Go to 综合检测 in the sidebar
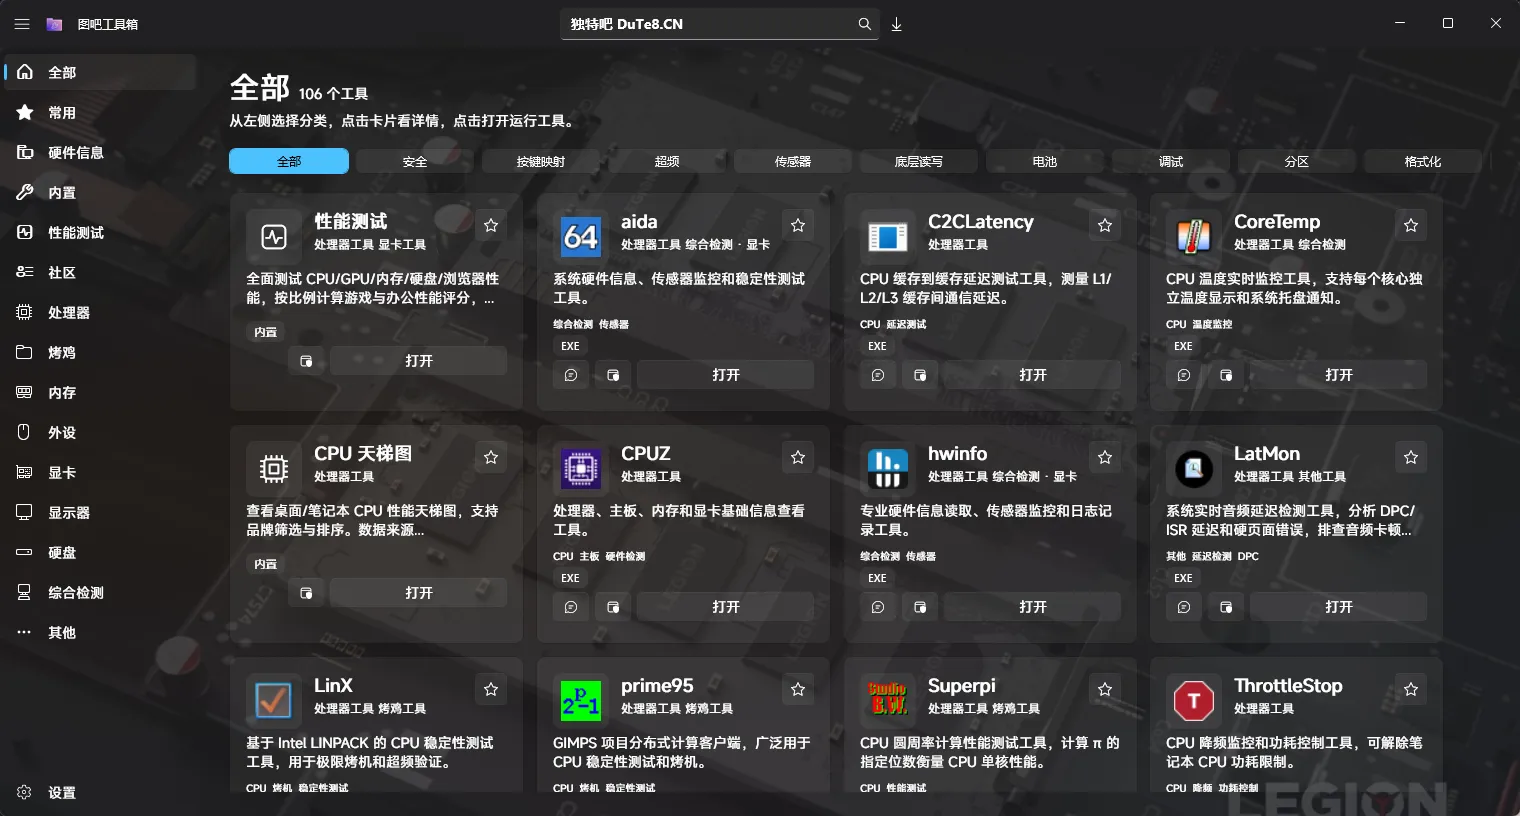 point(100,593)
